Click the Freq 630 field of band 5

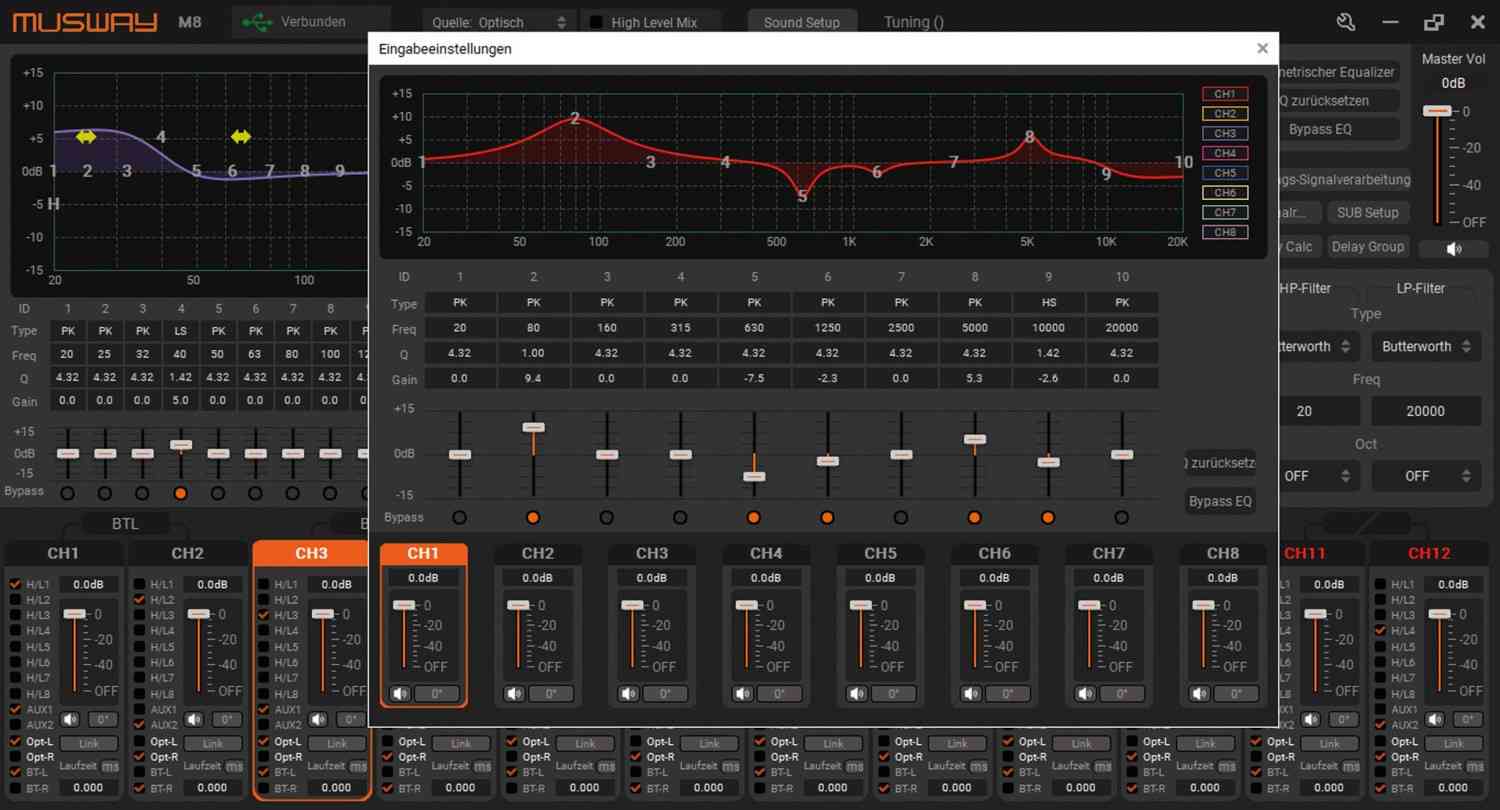(x=754, y=327)
